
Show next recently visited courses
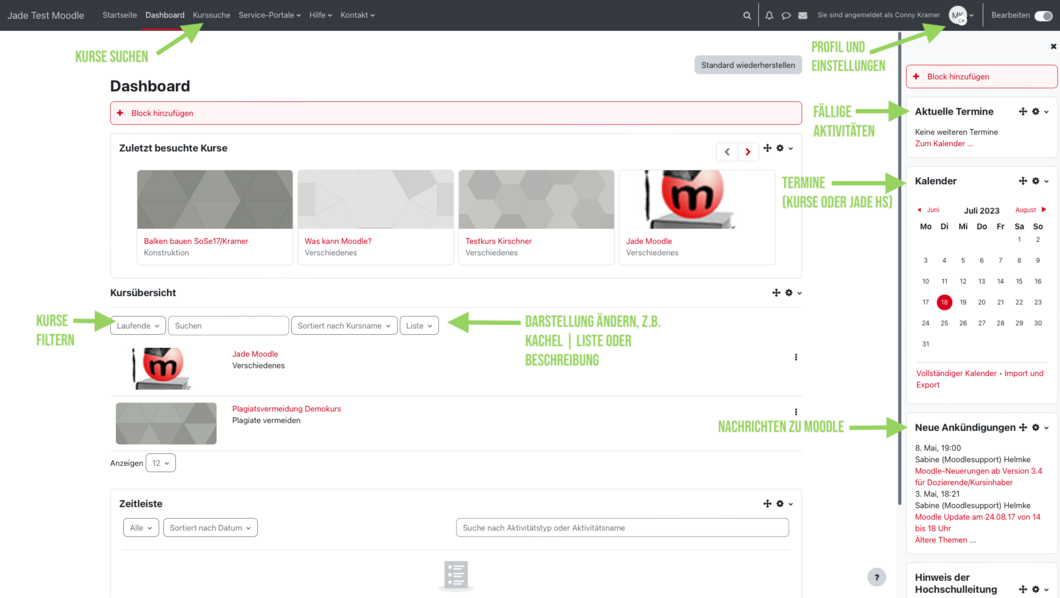pyautogui.click(x=748, y=151)
